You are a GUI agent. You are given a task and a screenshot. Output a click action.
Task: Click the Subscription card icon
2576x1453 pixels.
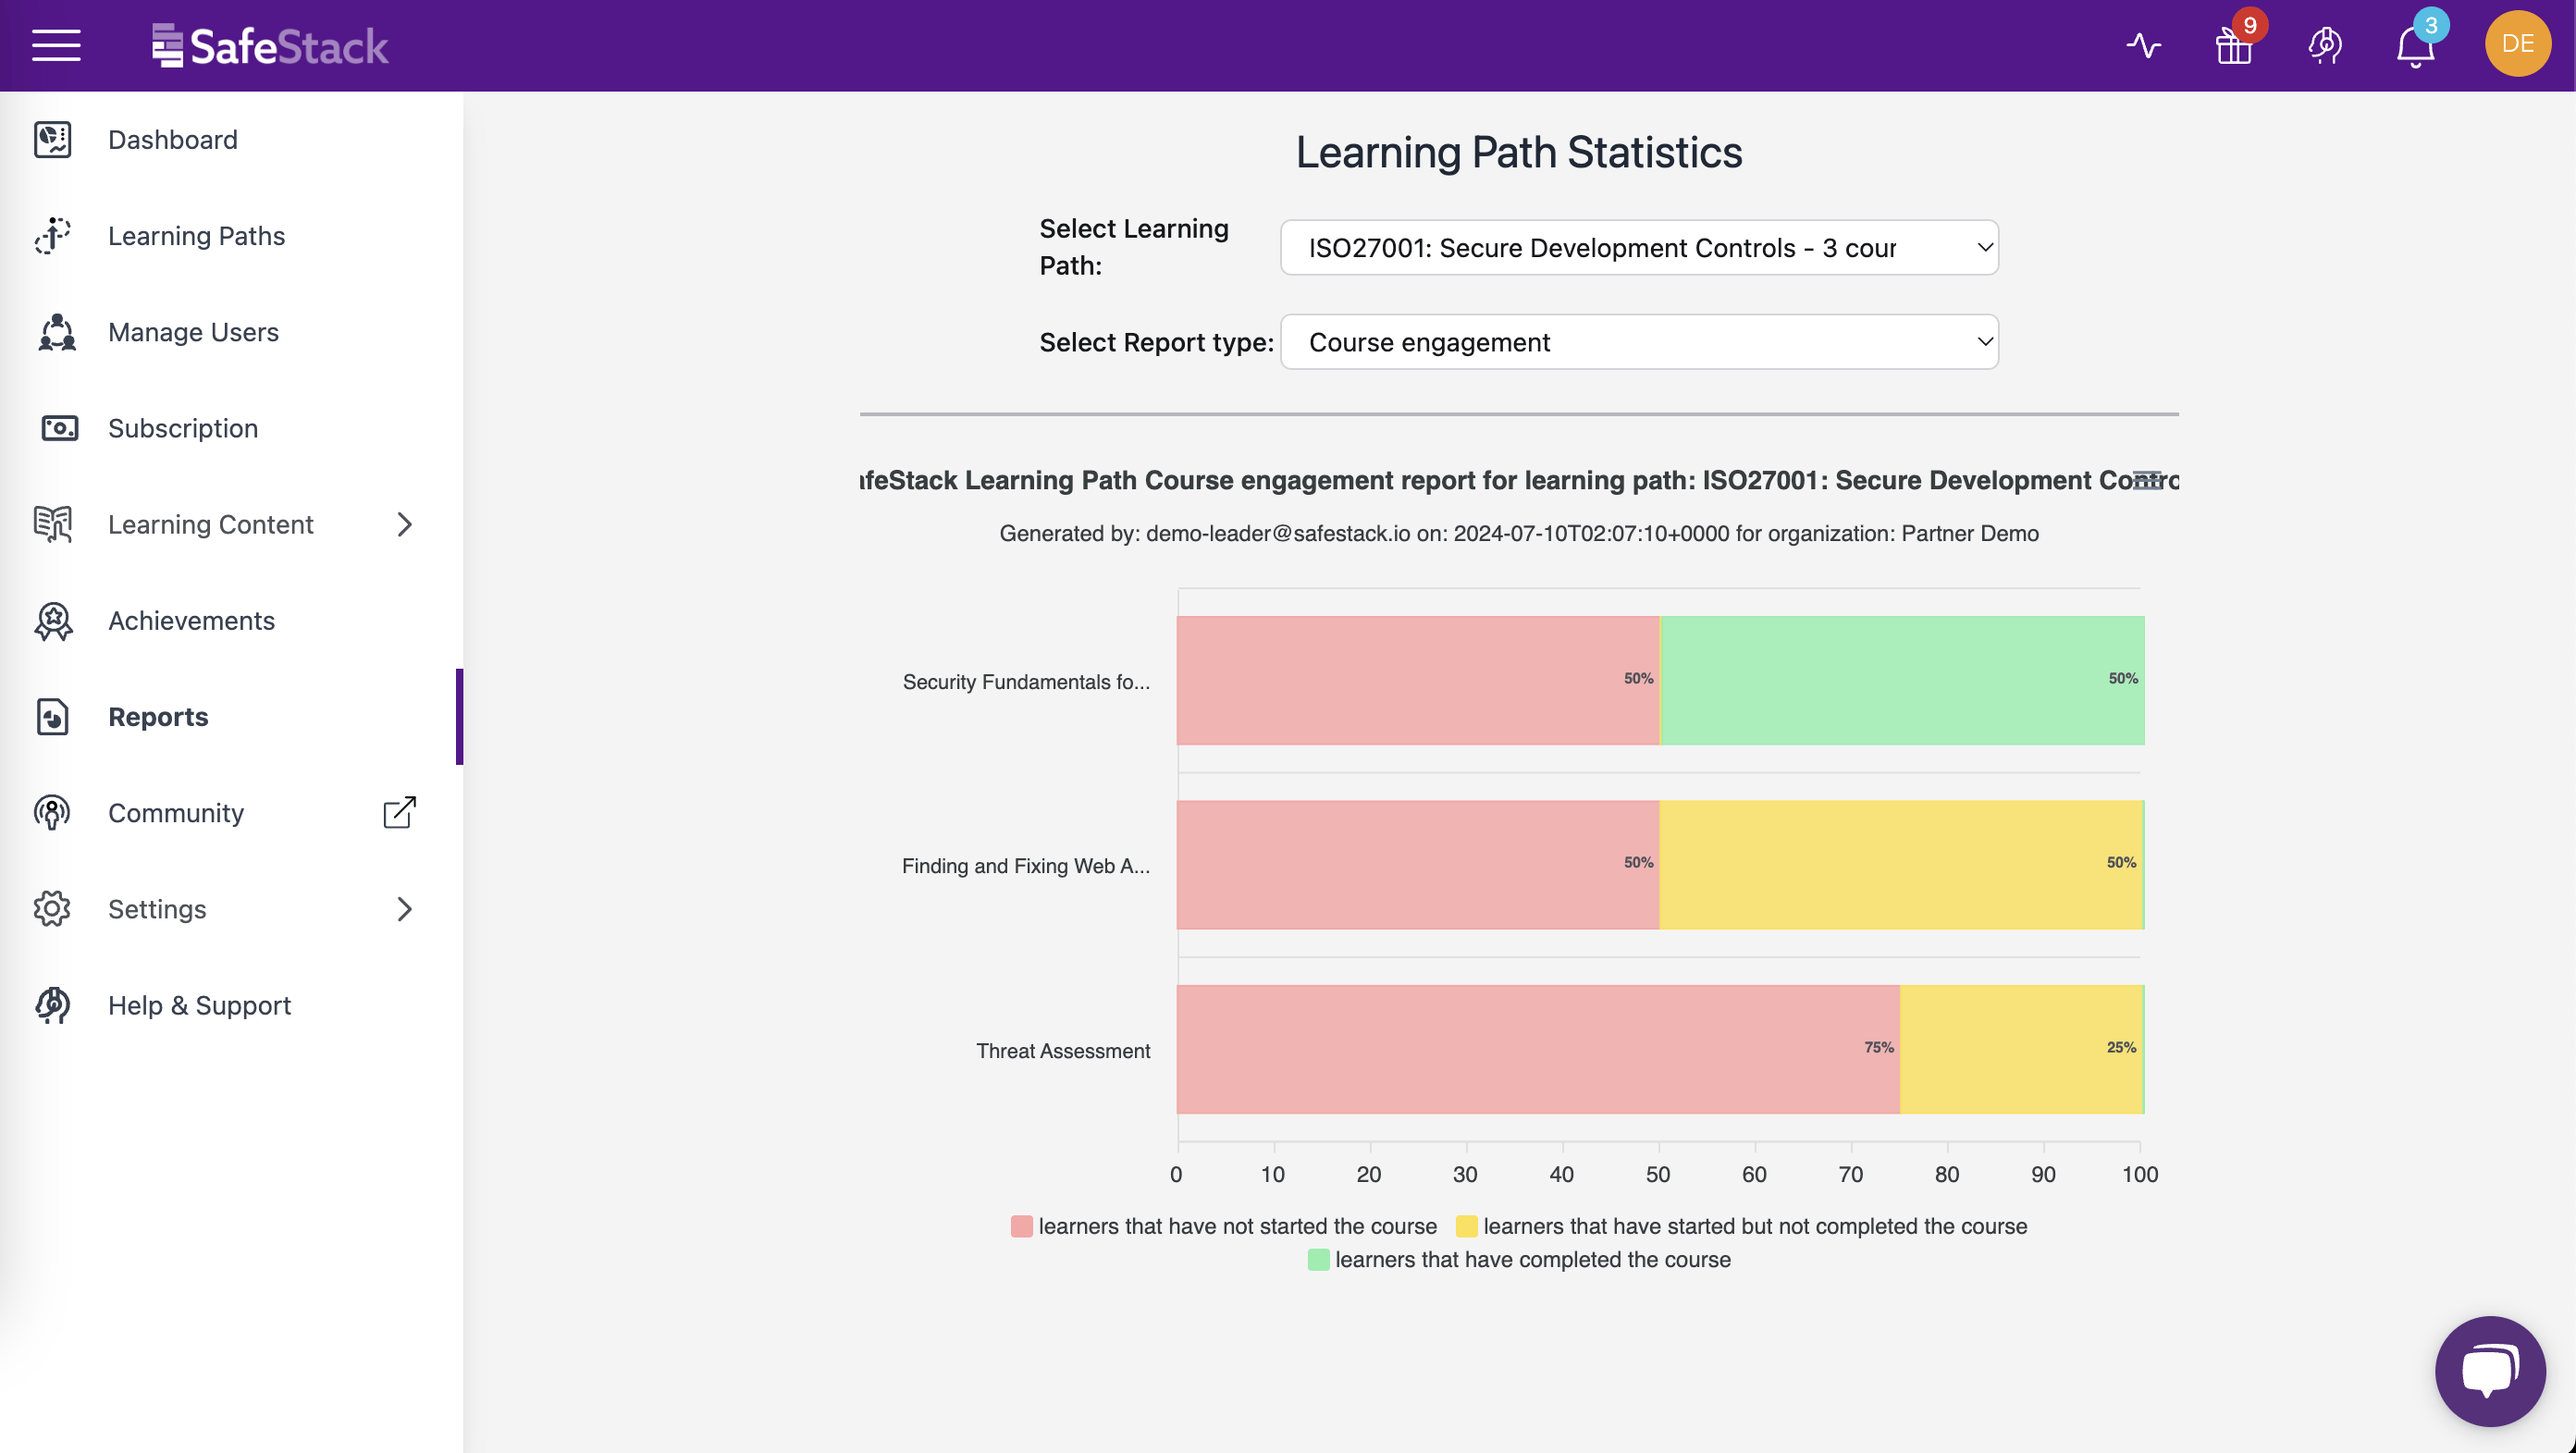(x=57, y=428)
